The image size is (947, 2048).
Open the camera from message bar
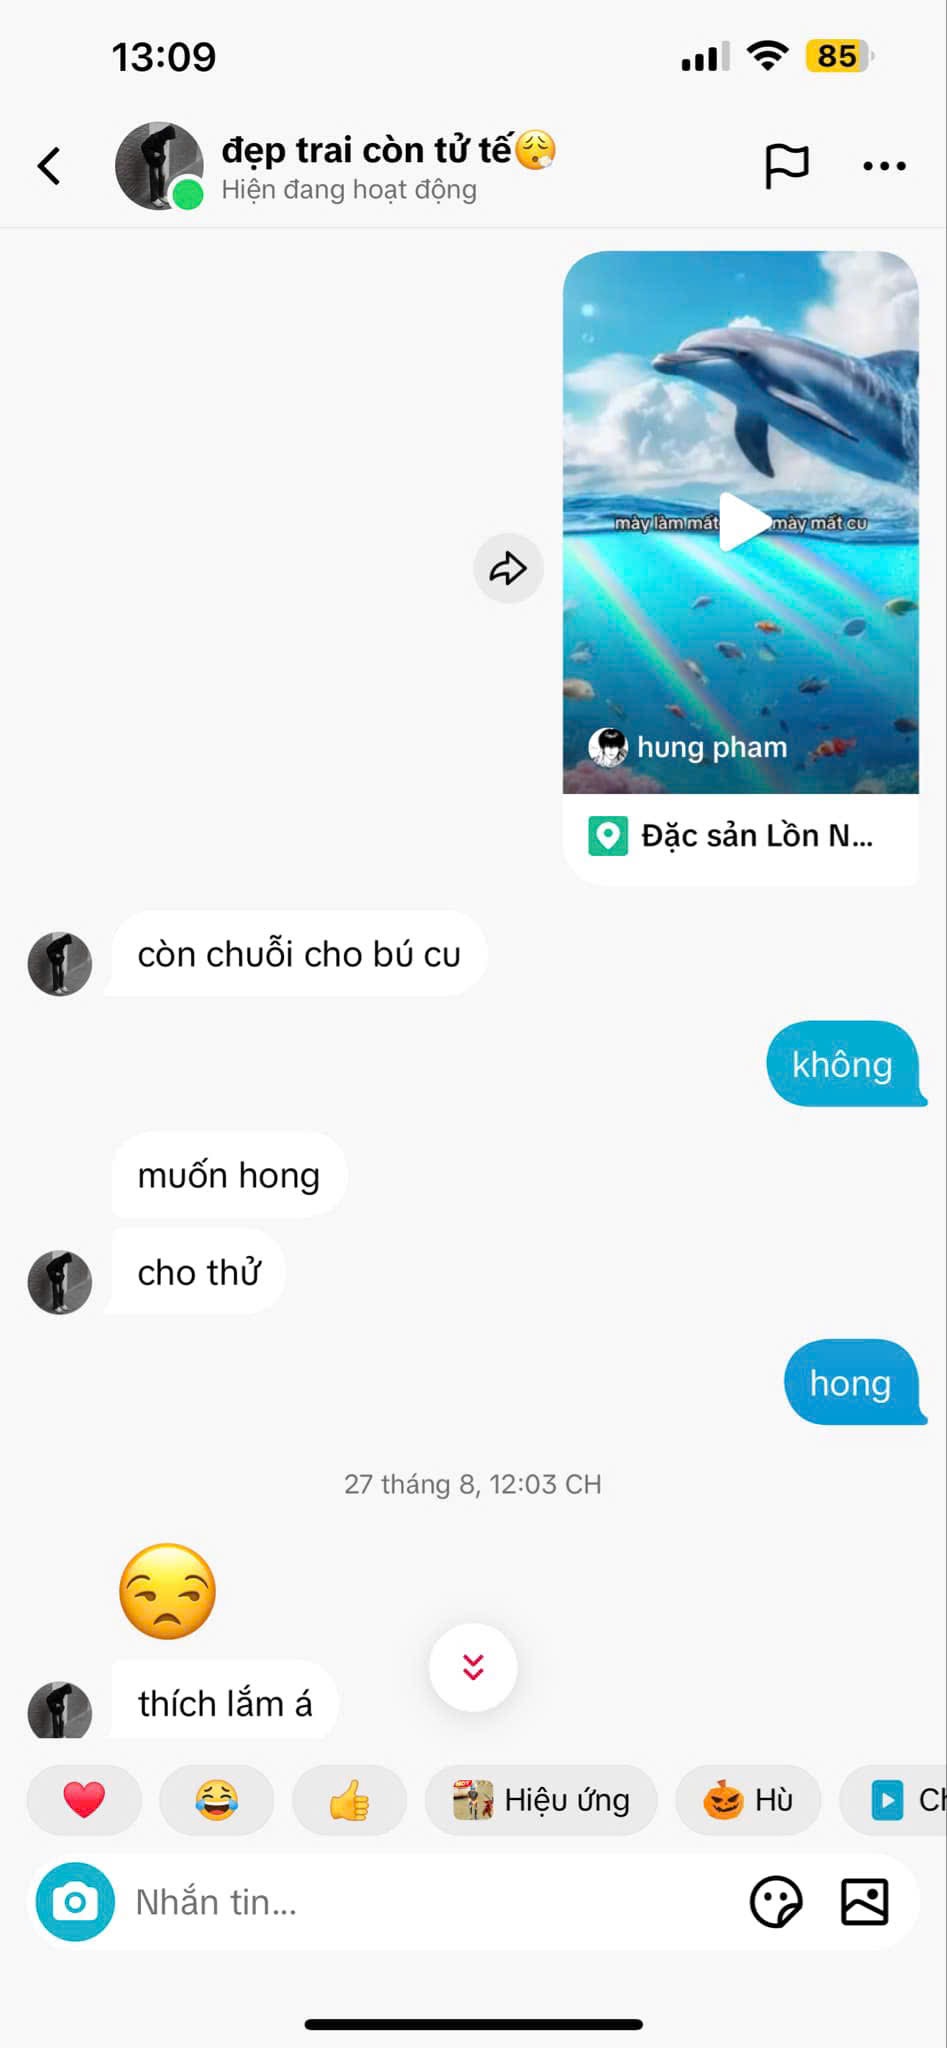75,1901
